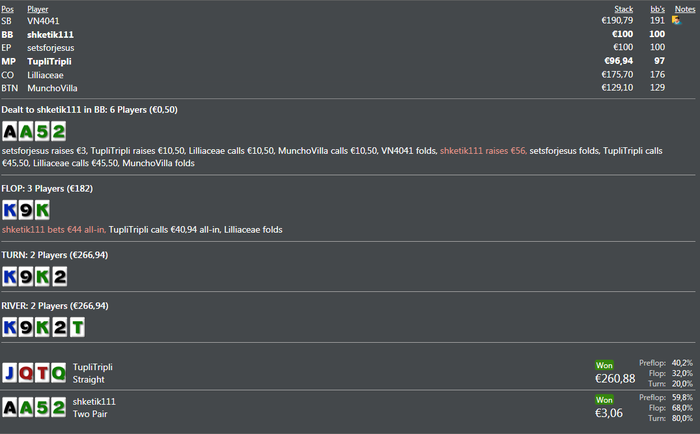This screenshot has height=434, width=700.
Task: Click the Won badge next to €3,06
Action: pyautogui.click(x=604, y=400)
